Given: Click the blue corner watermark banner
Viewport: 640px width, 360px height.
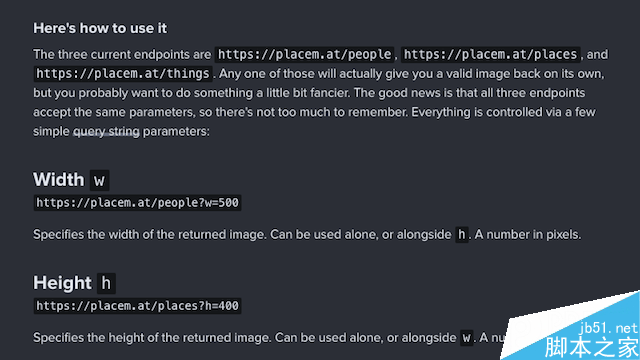Looking at the screenshot, I should pyautogui.click(x=571, y=327).
